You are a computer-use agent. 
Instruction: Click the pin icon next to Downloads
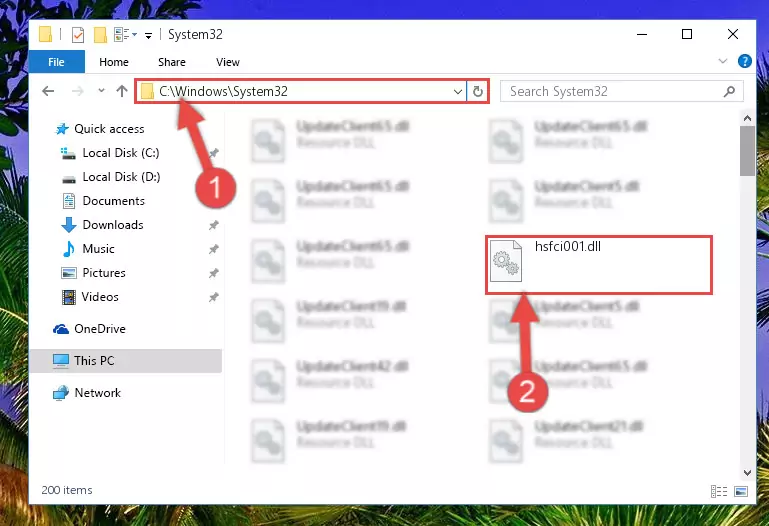point(213,225)
